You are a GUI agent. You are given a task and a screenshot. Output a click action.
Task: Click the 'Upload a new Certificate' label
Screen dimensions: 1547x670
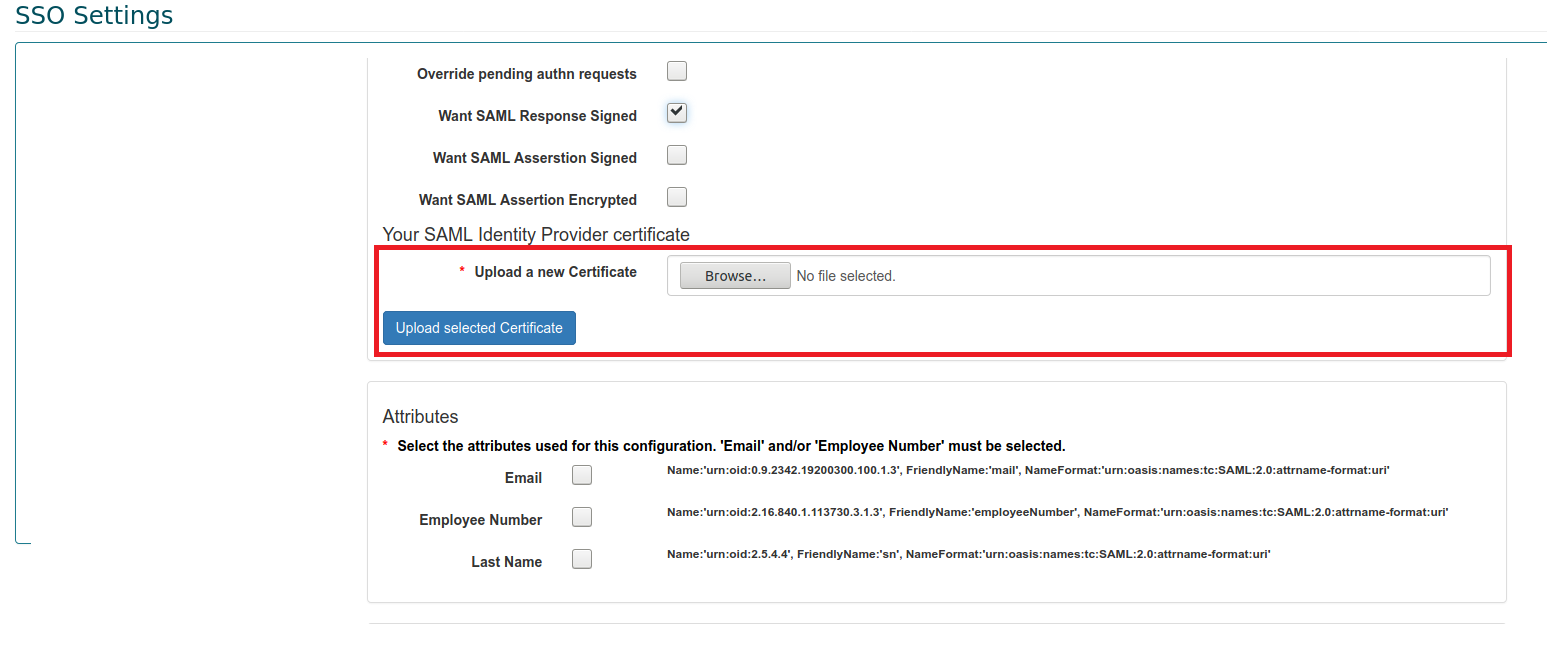[x=555, y=272]
